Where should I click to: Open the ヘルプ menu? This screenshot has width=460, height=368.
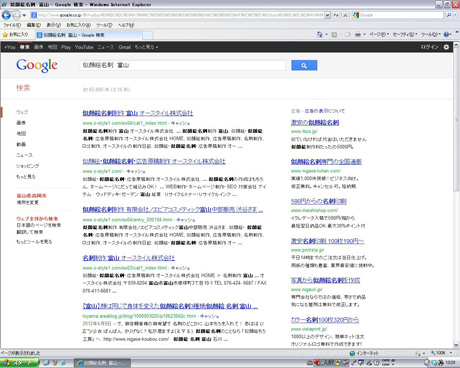126,25
